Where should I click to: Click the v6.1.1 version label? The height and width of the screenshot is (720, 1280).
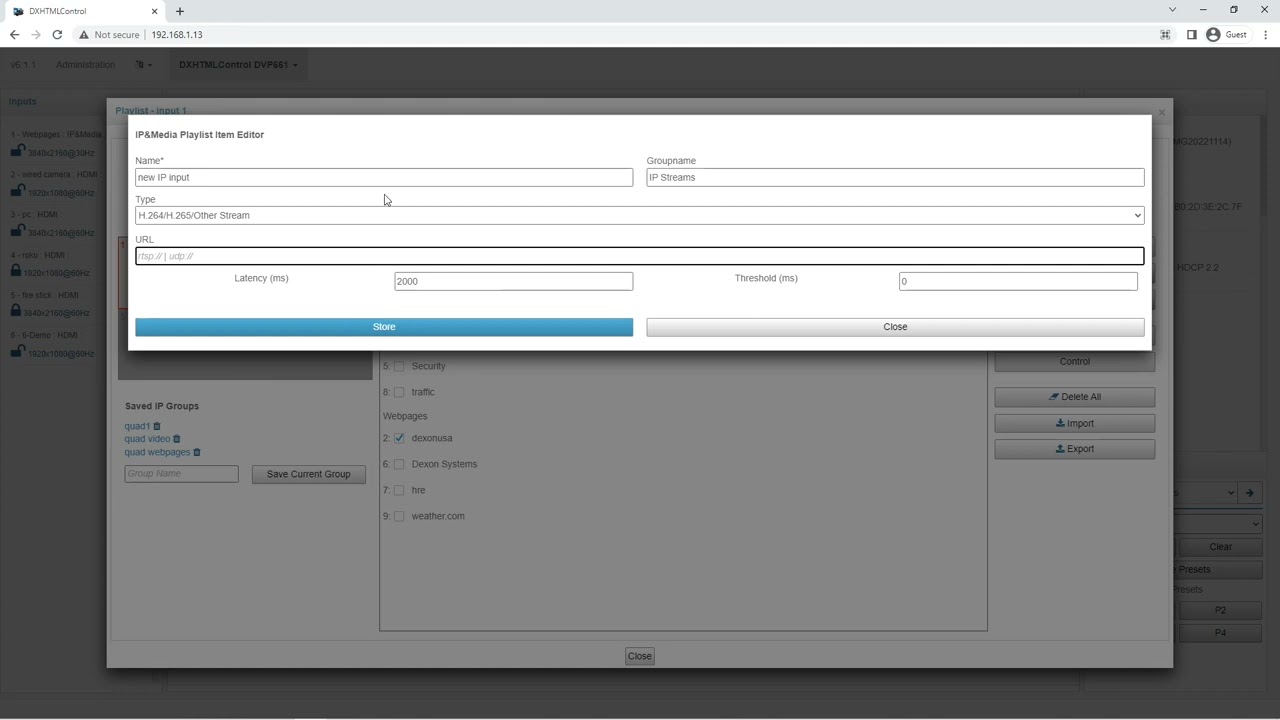tap(23, 65)
